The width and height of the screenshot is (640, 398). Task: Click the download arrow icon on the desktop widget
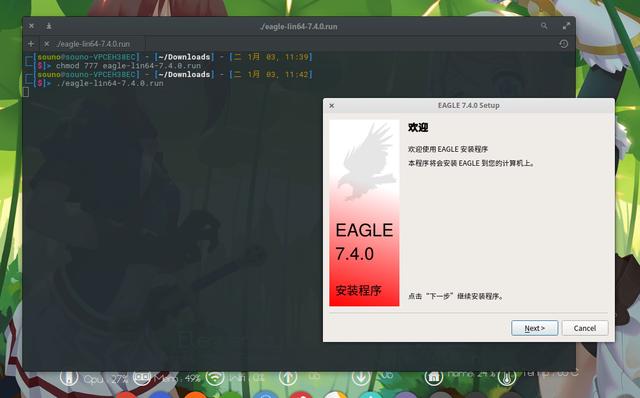pyautogui.click(x=361, y=377)
